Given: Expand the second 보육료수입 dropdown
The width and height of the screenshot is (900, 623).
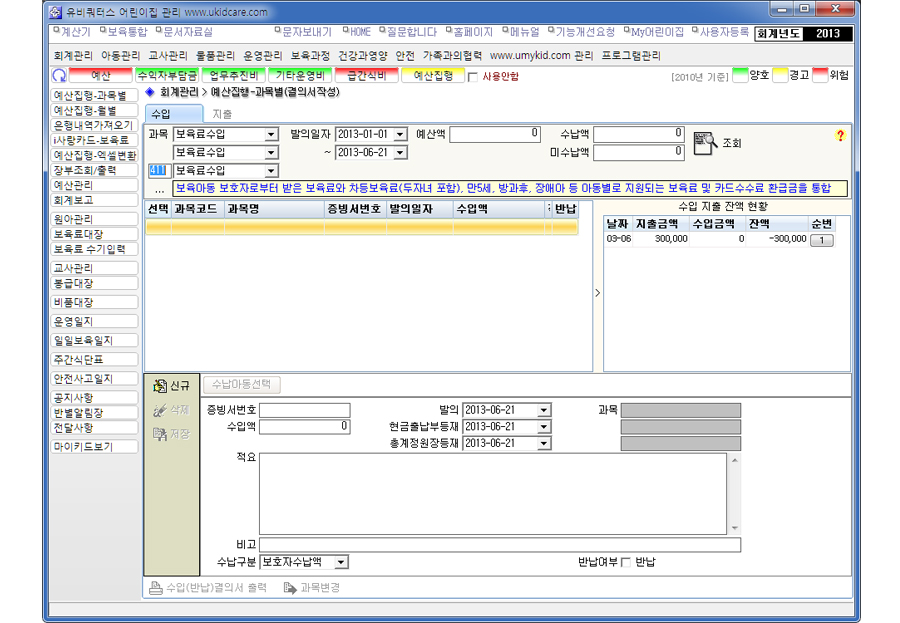Looking at the screenshot, I should pos(271,153).
